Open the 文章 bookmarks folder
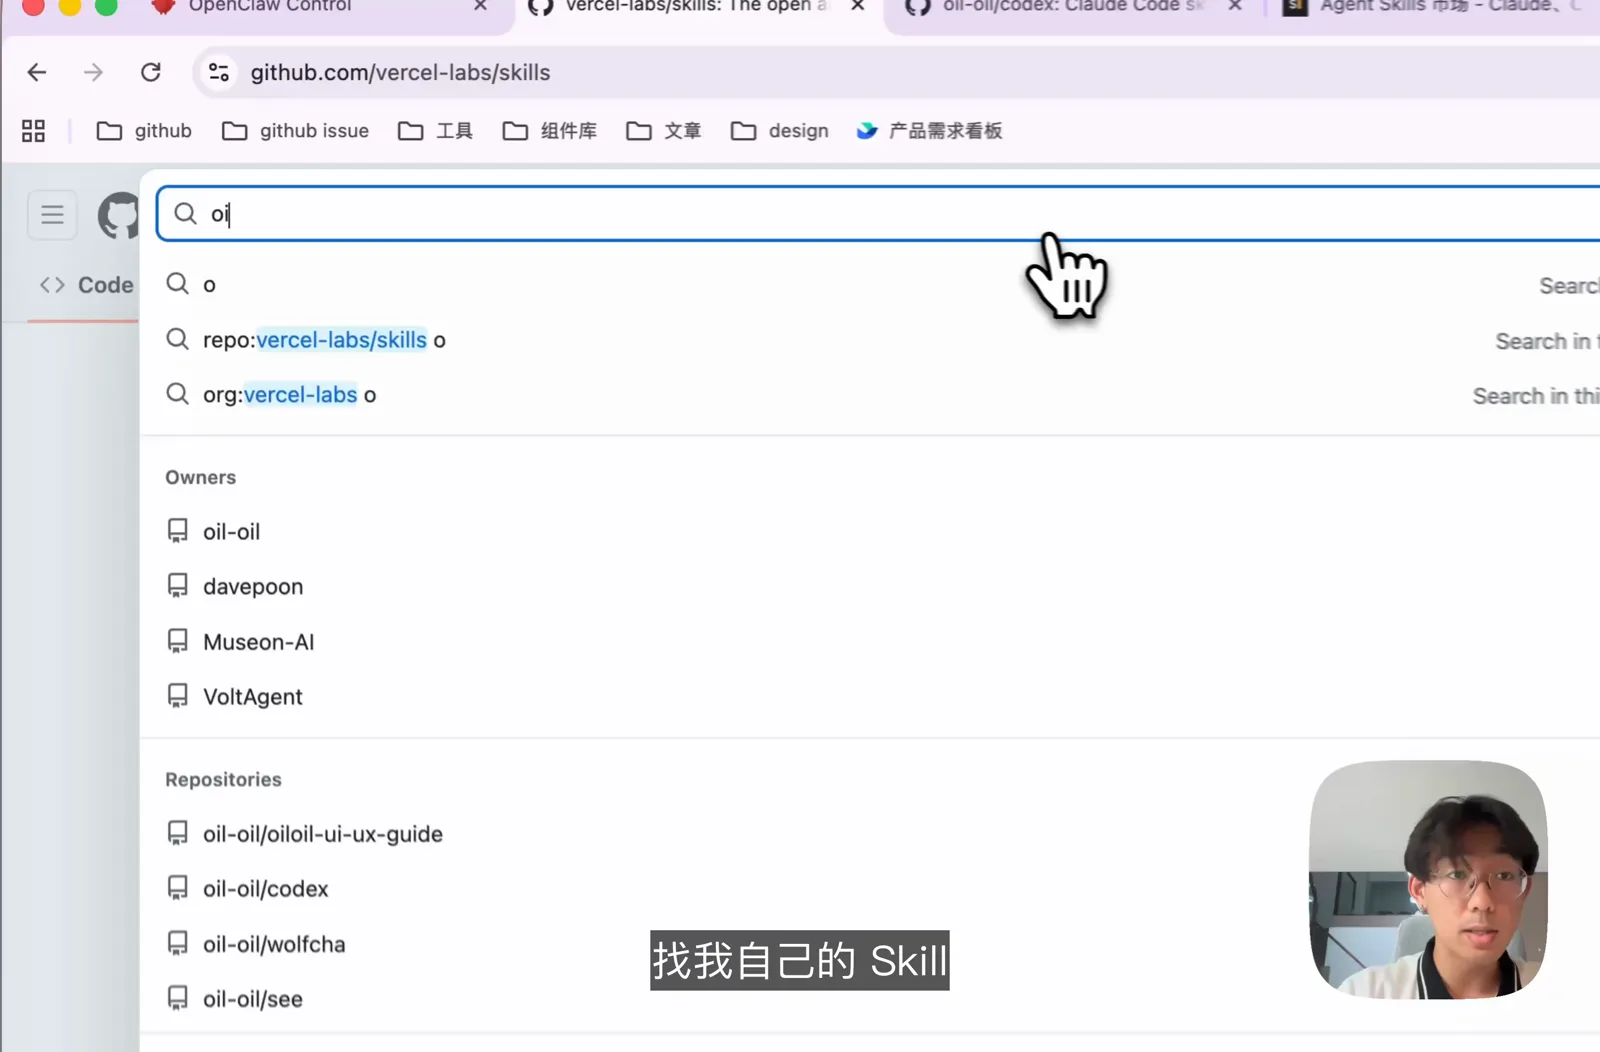This screenshot has height=1052, width=1600. (663, 131)
